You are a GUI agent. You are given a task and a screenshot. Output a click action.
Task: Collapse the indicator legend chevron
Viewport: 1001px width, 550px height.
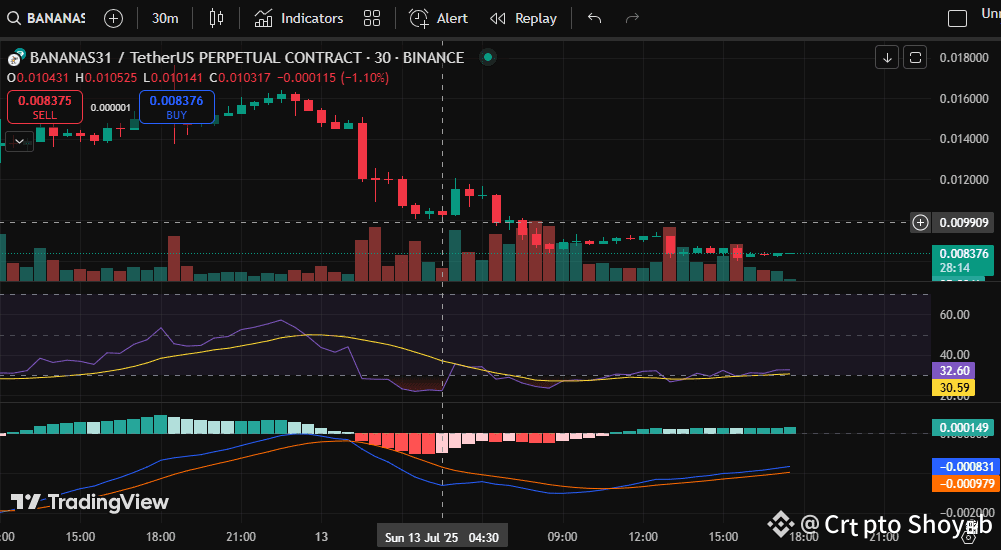click(x=20, y=141)
